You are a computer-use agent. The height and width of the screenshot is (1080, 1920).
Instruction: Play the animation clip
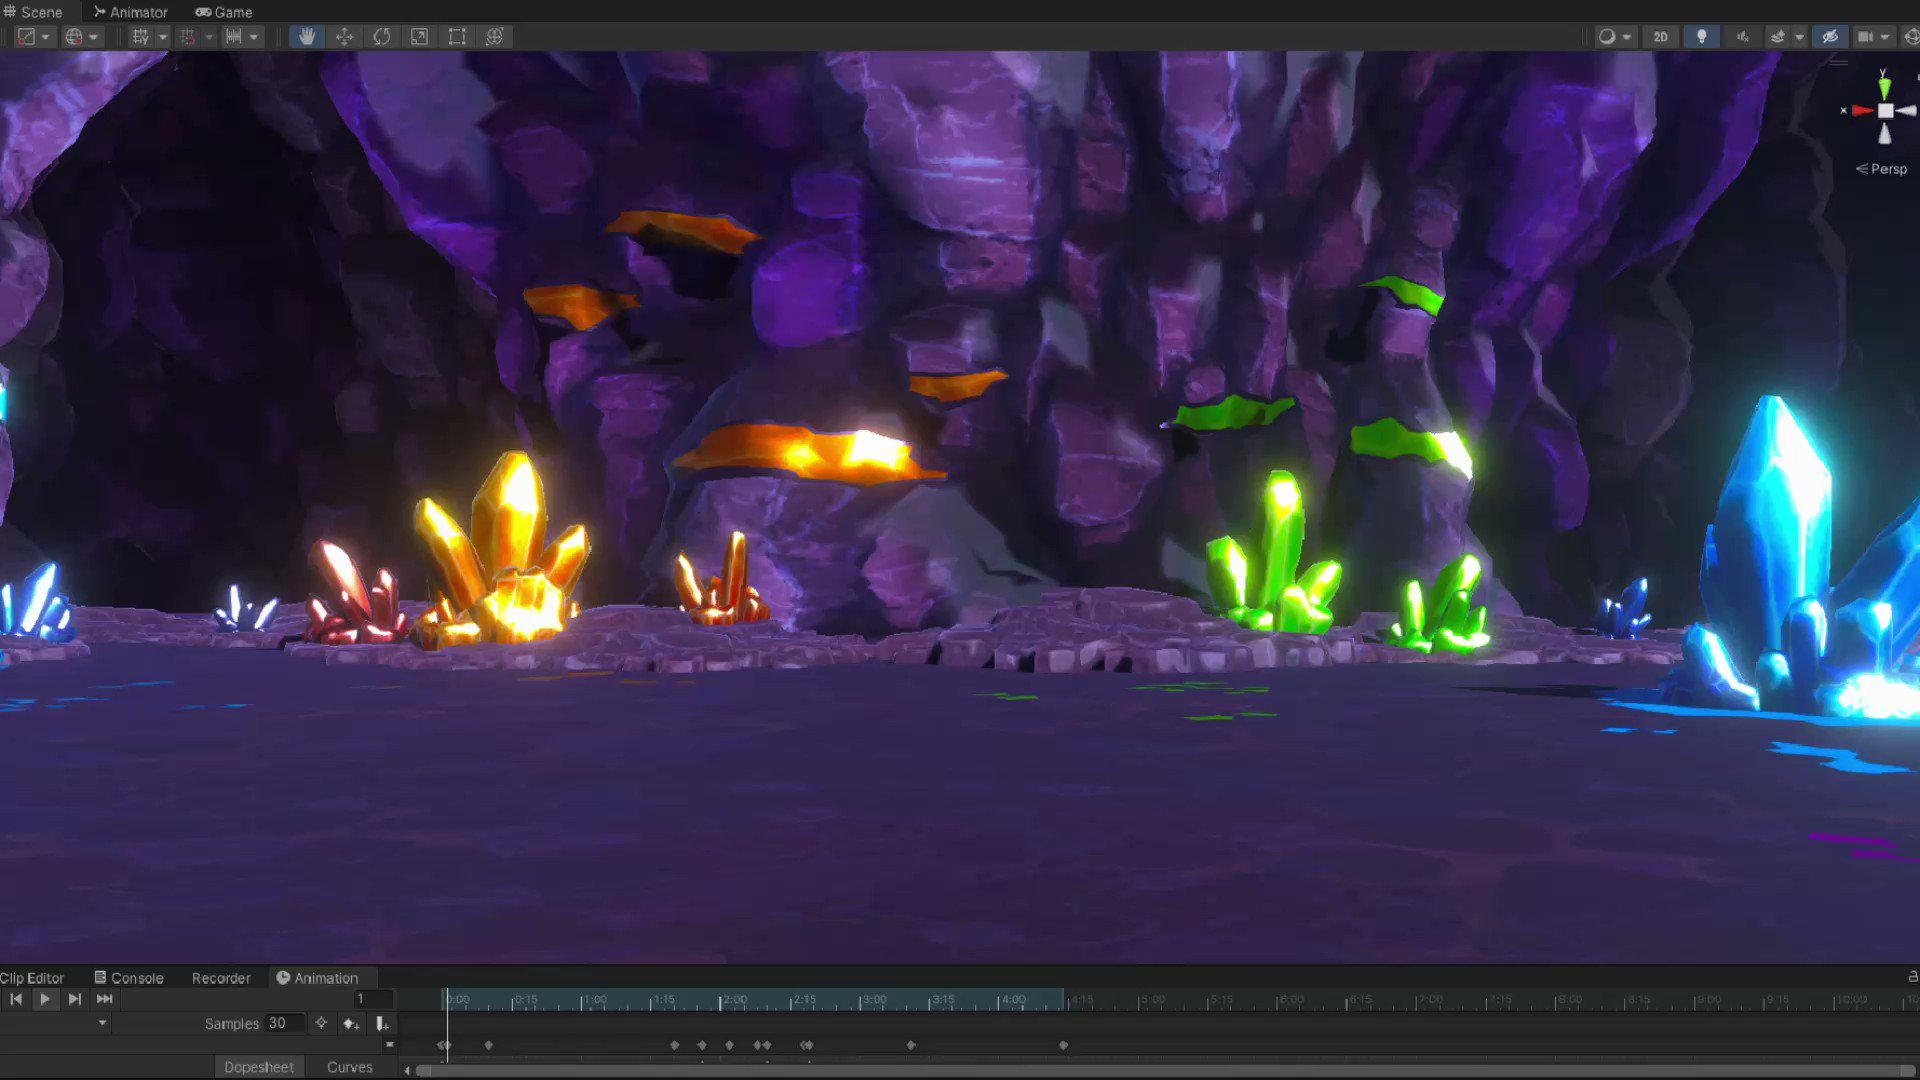pyautogui.click(x=45, y=999)
